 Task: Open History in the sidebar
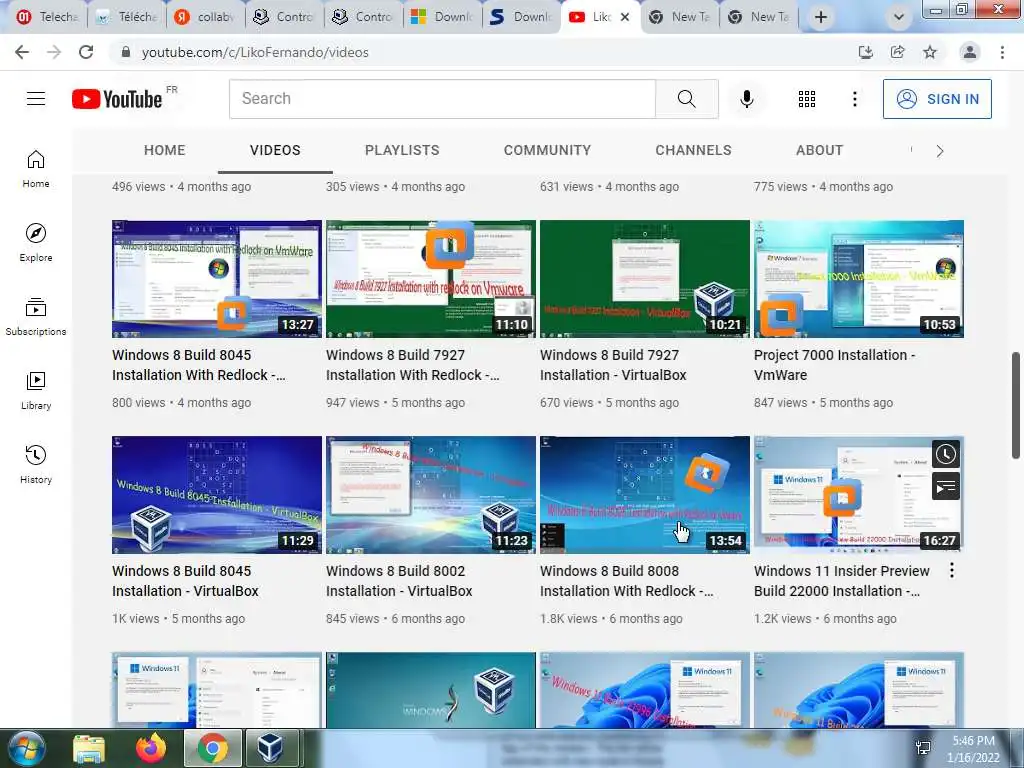pyautogui.click(x=36, y=464)
